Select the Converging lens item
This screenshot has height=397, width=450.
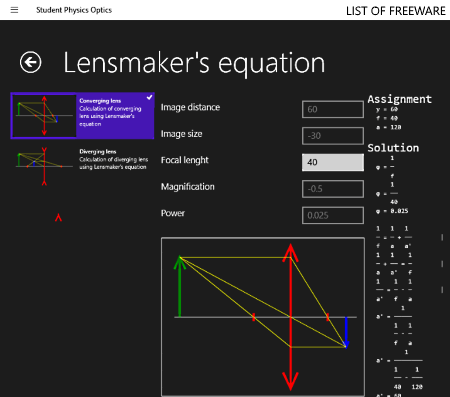[82, 116]
